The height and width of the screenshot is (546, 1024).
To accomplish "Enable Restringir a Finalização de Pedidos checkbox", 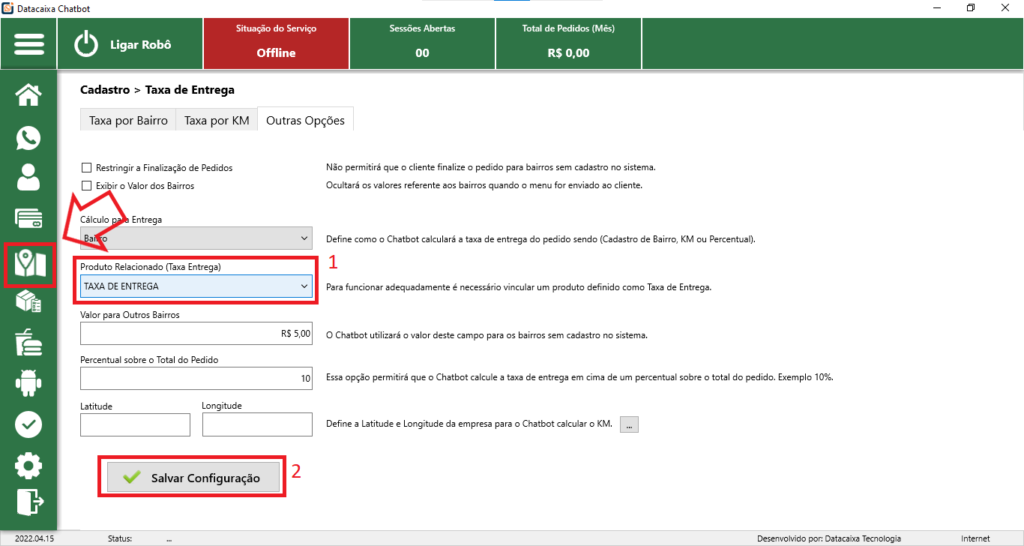I will (87, 168).
